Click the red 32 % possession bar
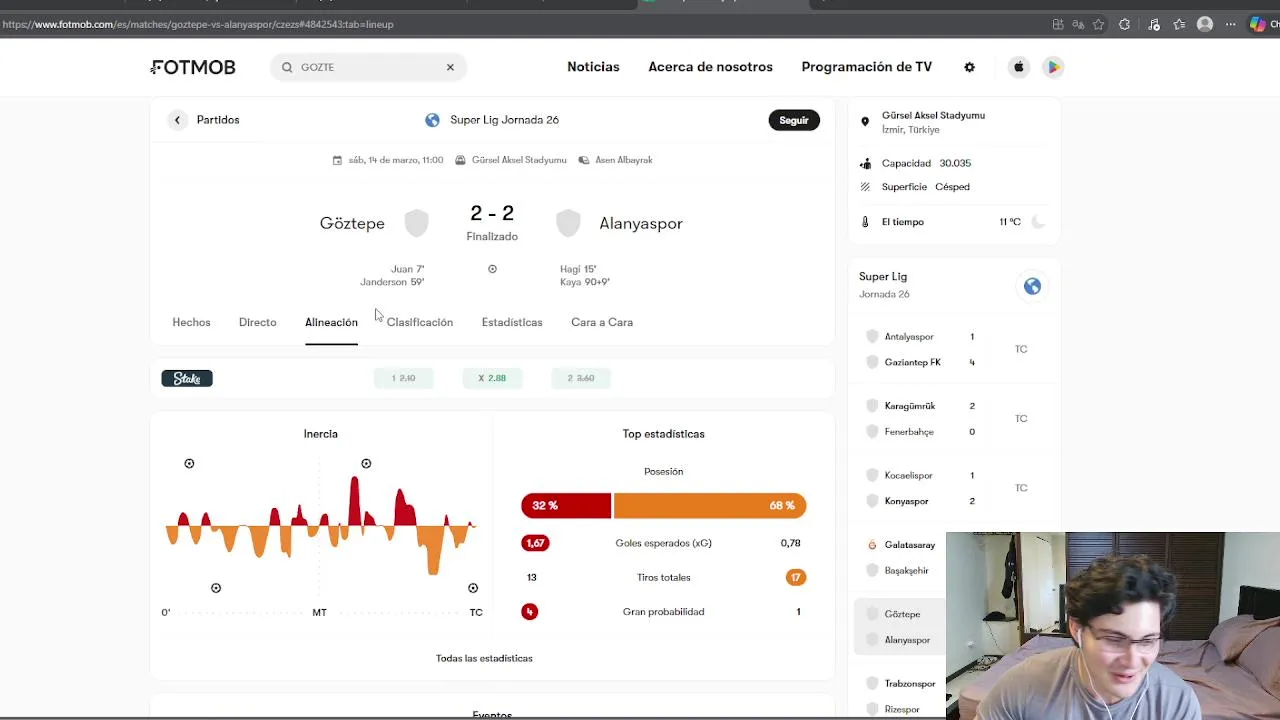Screen dimensions: 1280x720 566,505
